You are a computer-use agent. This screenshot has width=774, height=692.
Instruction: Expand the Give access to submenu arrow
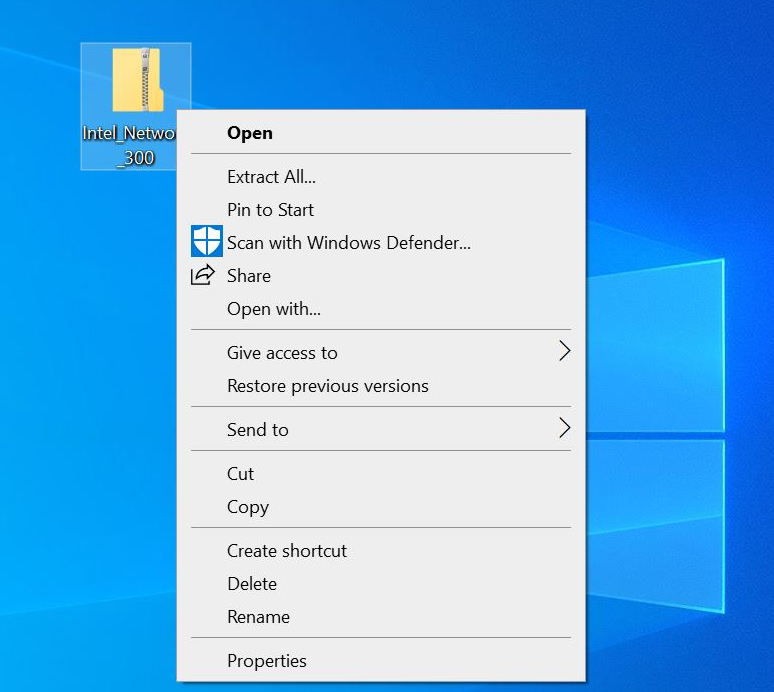(x=564, y=351)
